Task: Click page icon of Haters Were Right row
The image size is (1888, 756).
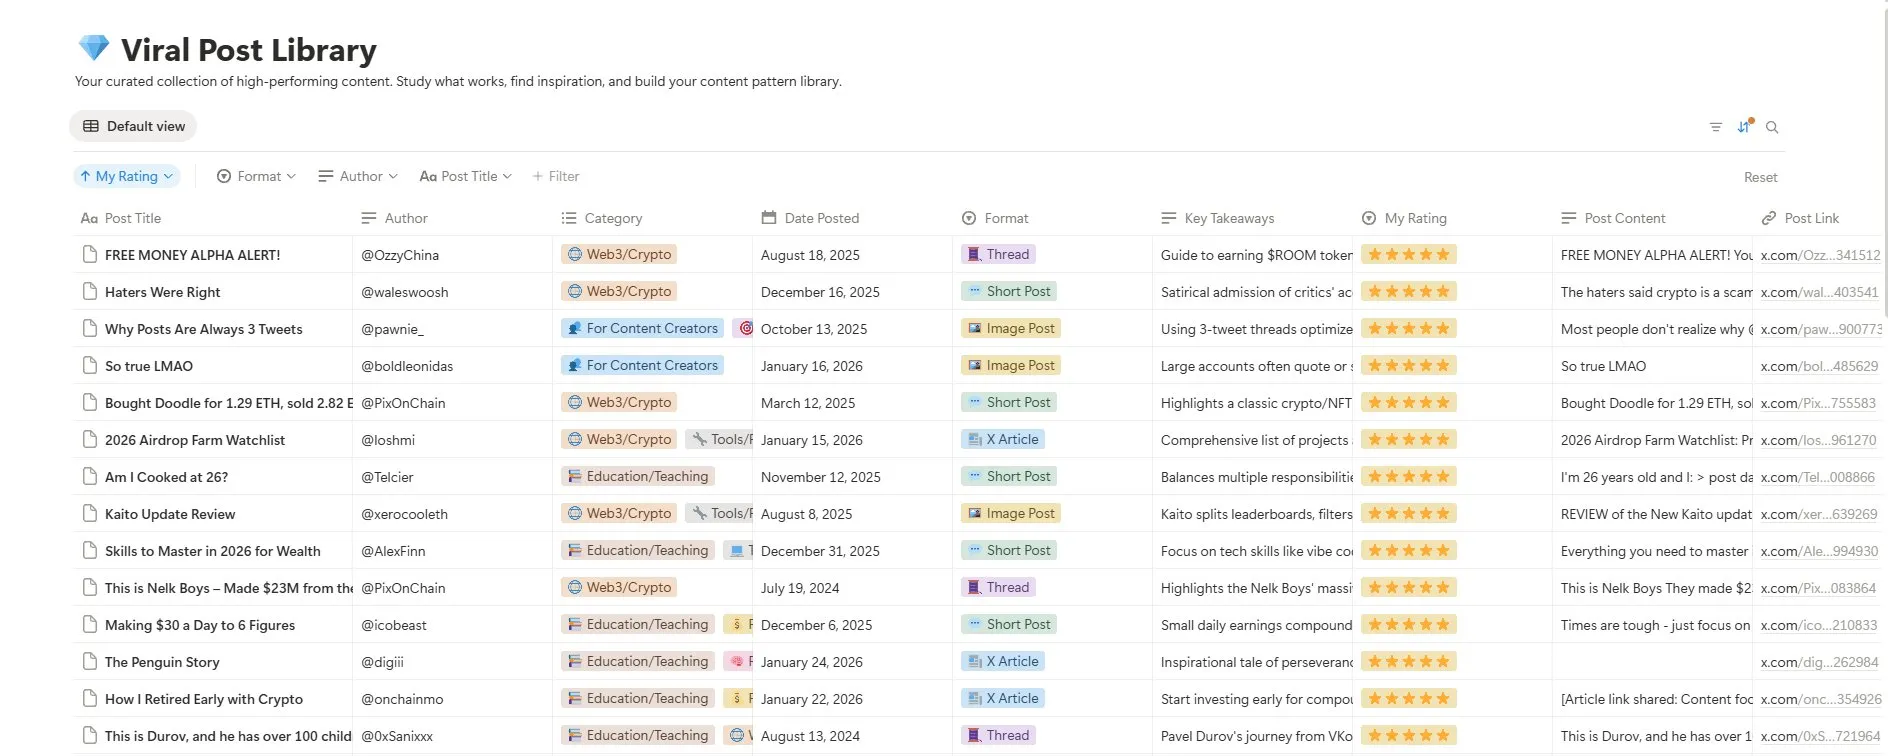Action: point(90,291)
